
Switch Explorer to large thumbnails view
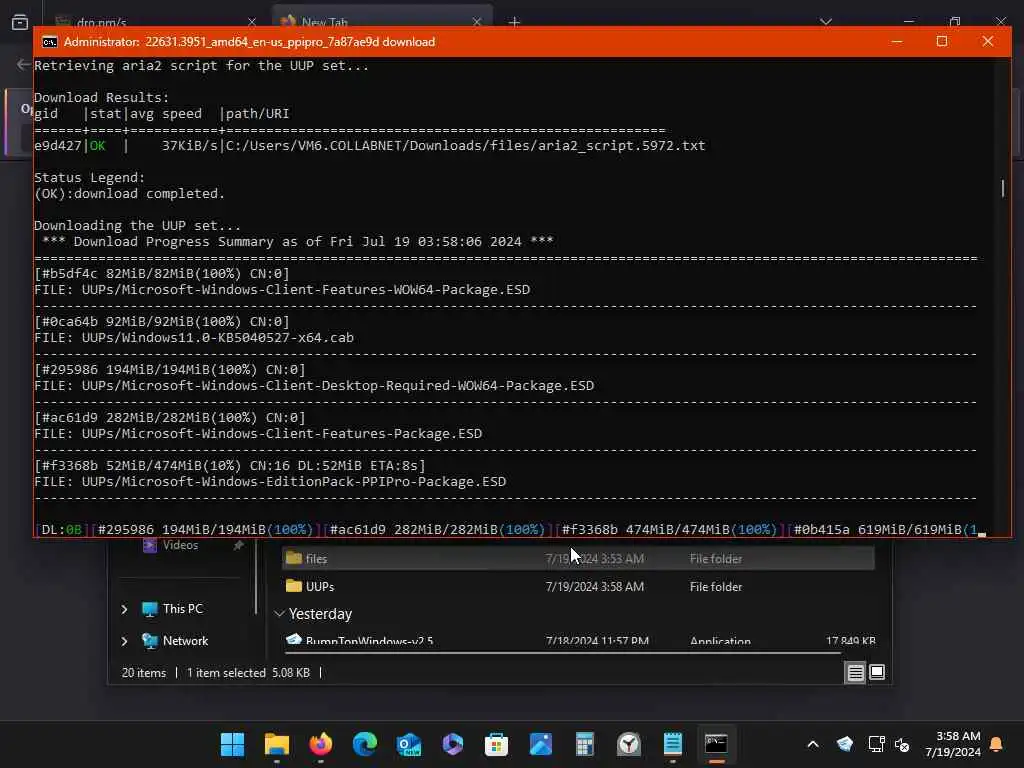(x=877, y=672)
